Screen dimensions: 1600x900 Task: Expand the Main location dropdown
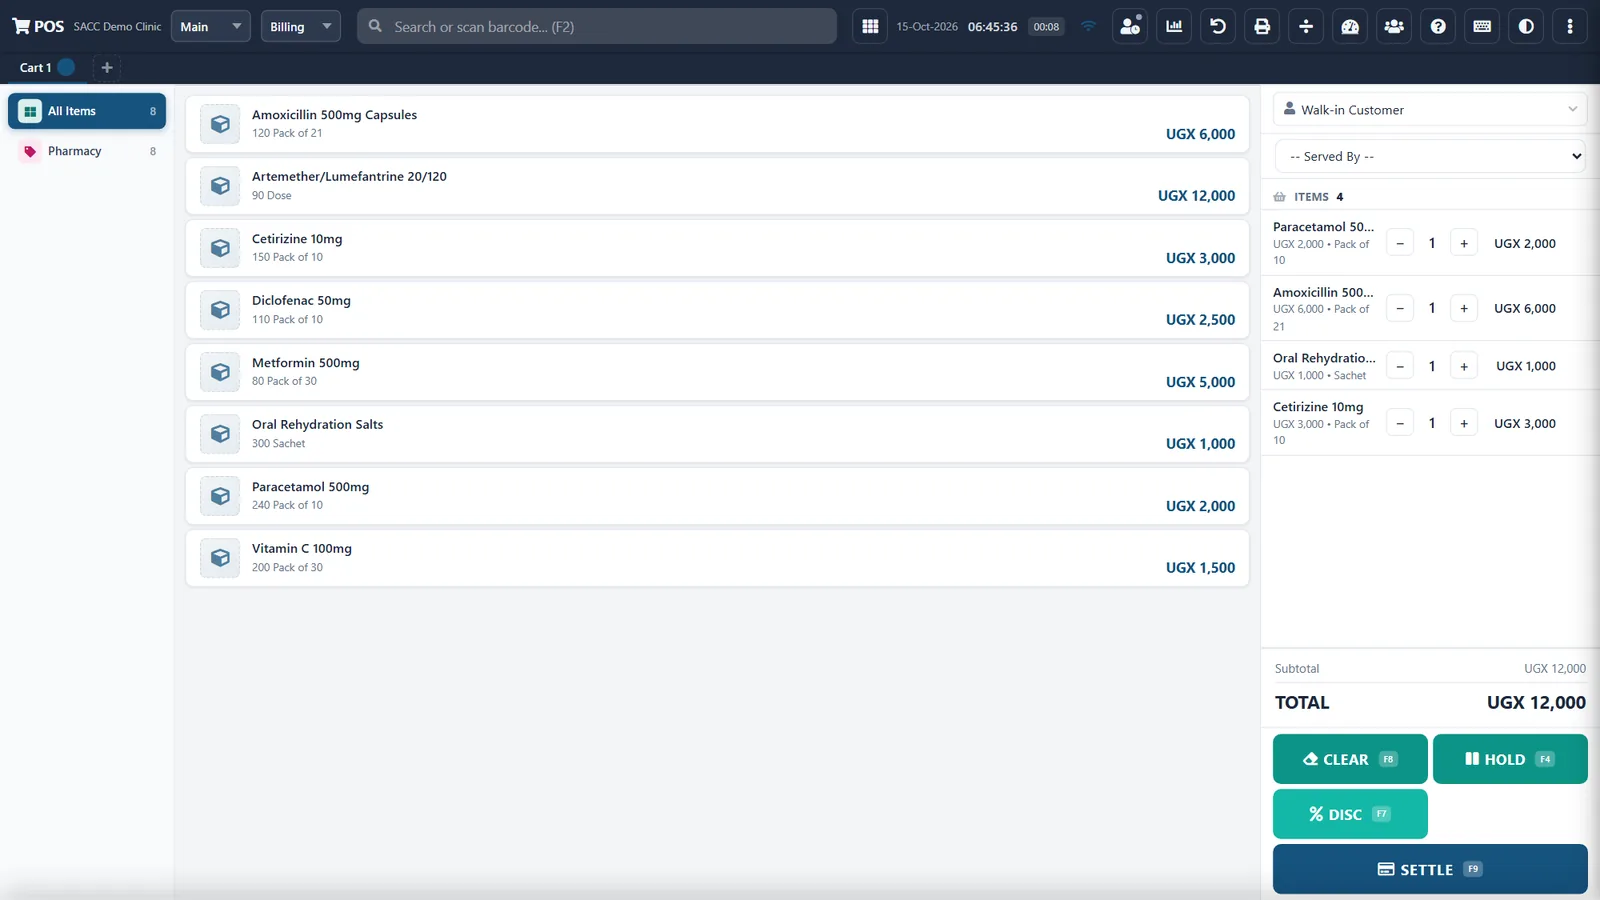[x=211, y=27]
